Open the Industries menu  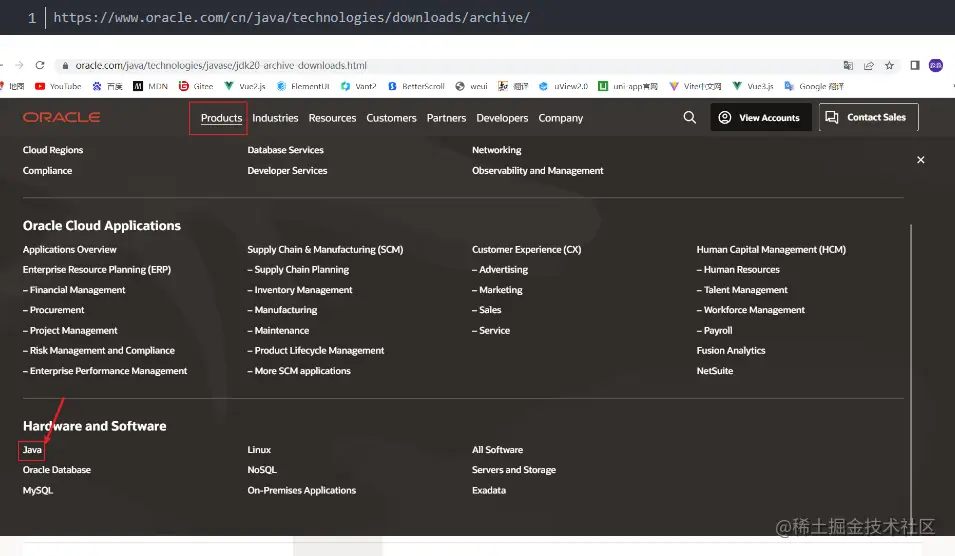click(275, 118)
